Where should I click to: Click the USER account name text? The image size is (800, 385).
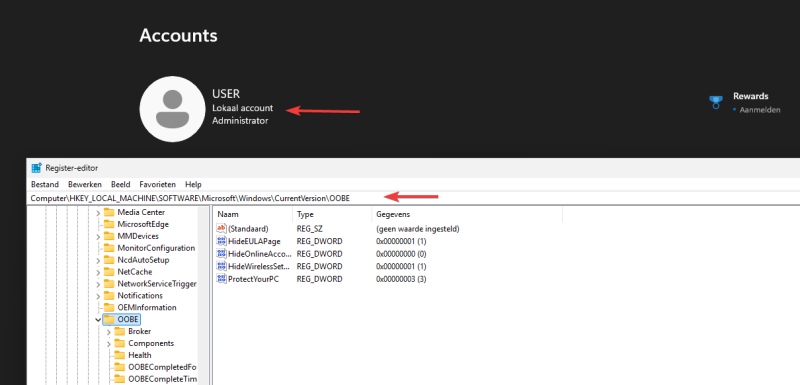[226, 94]
